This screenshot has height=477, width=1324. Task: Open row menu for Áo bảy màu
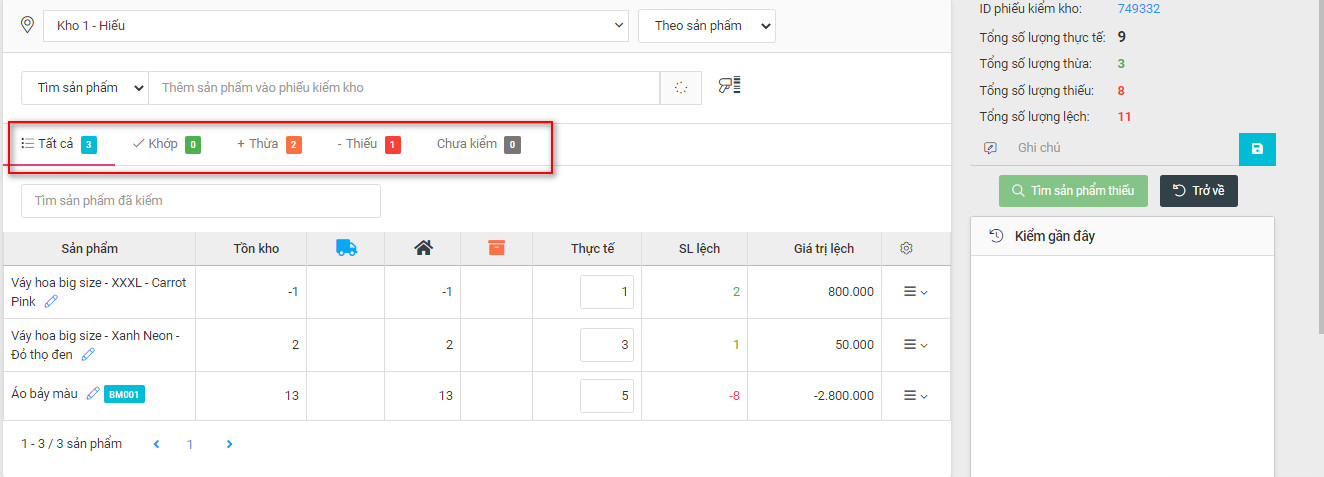pos(915,396)
